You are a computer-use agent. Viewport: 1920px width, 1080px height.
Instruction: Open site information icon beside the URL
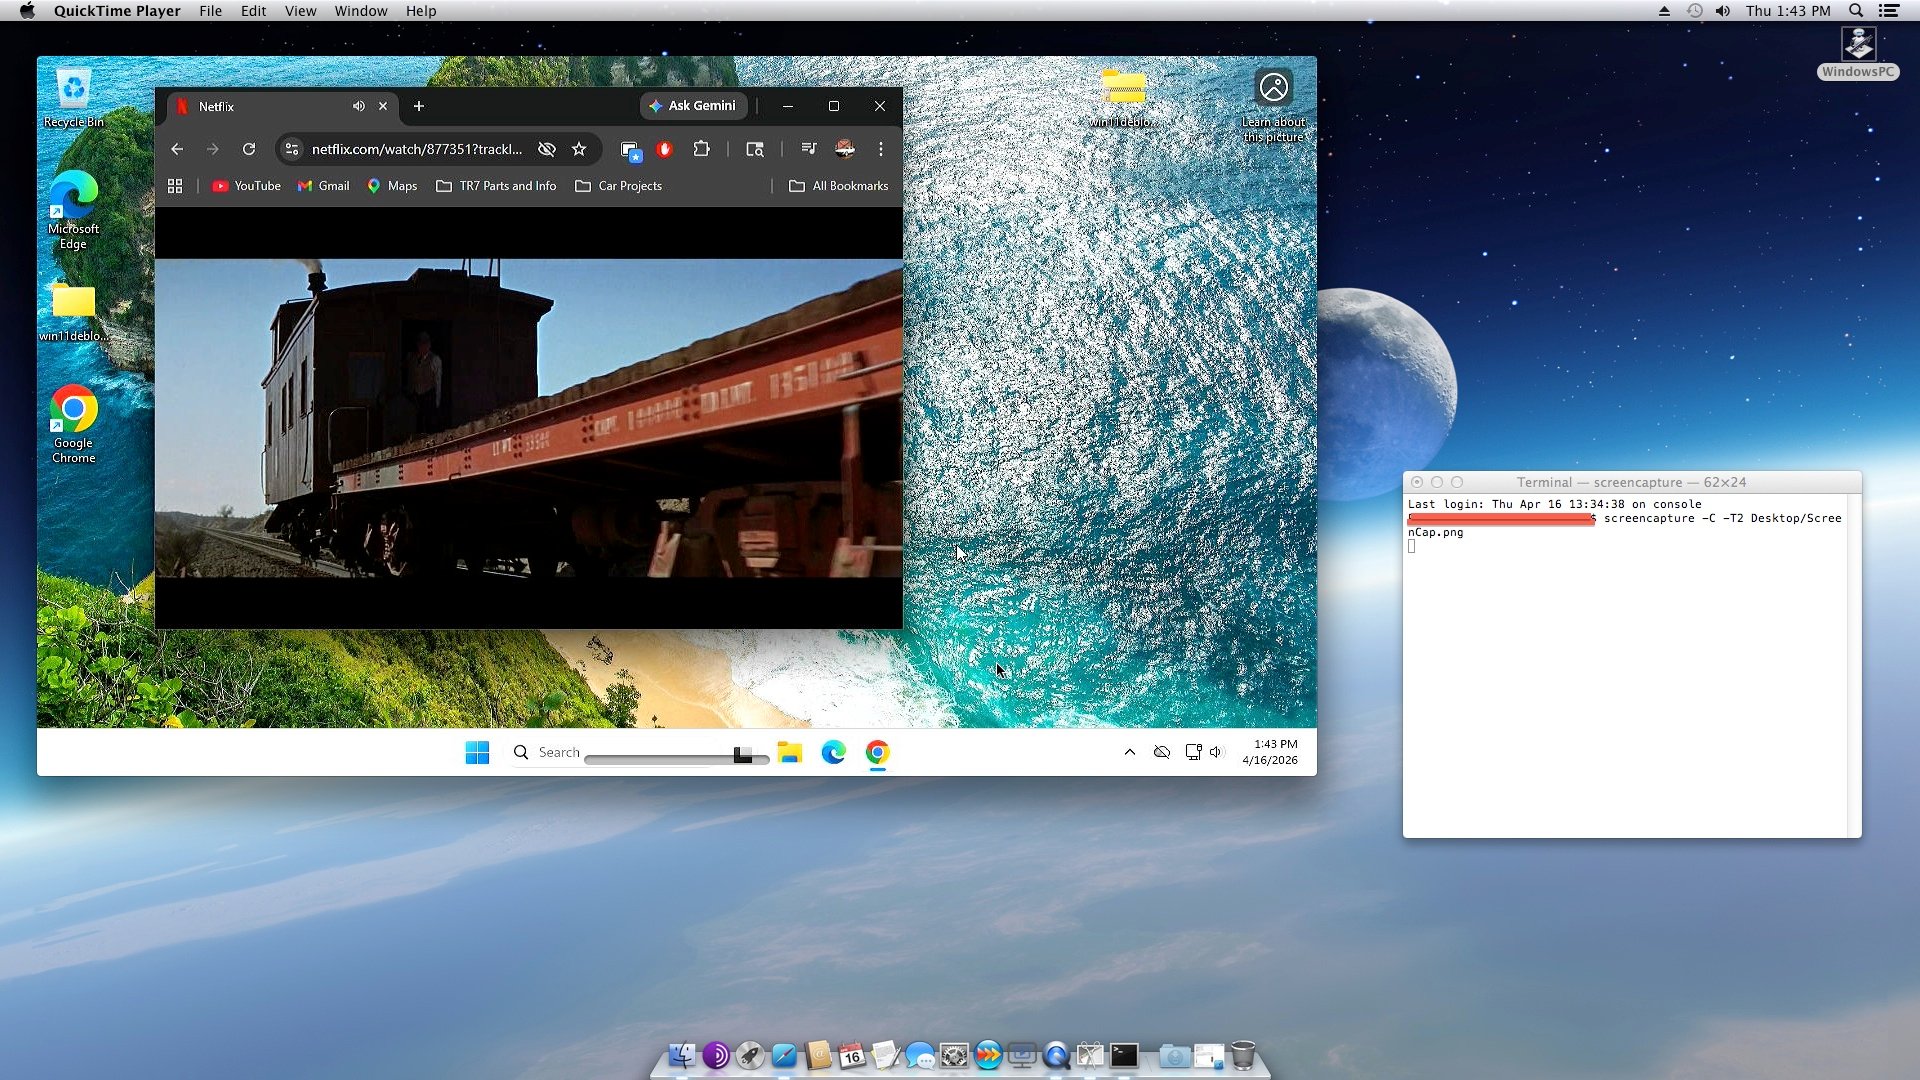(x=292, y=149)
